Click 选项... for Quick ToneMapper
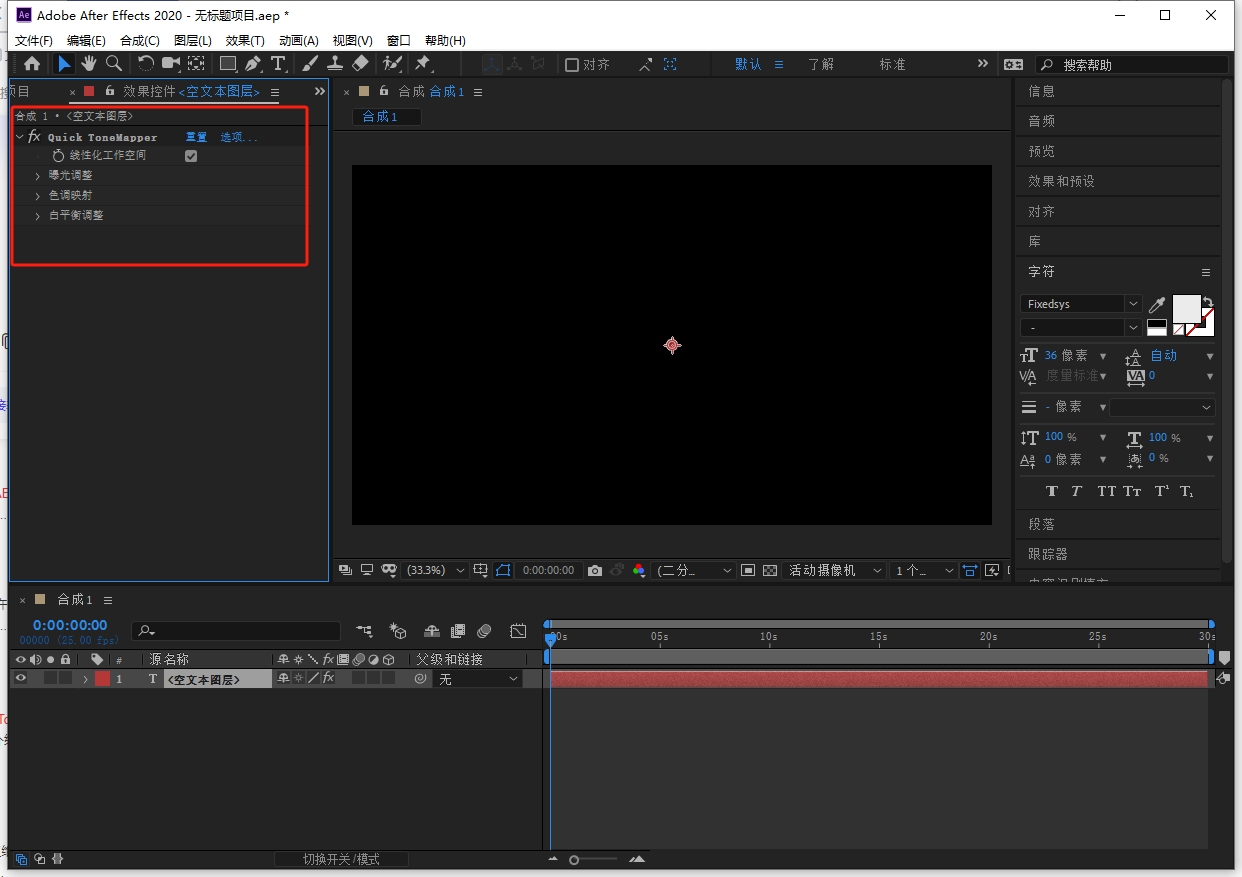The height and width of the screenshot is (877, 1242). (x=238, y=137)
